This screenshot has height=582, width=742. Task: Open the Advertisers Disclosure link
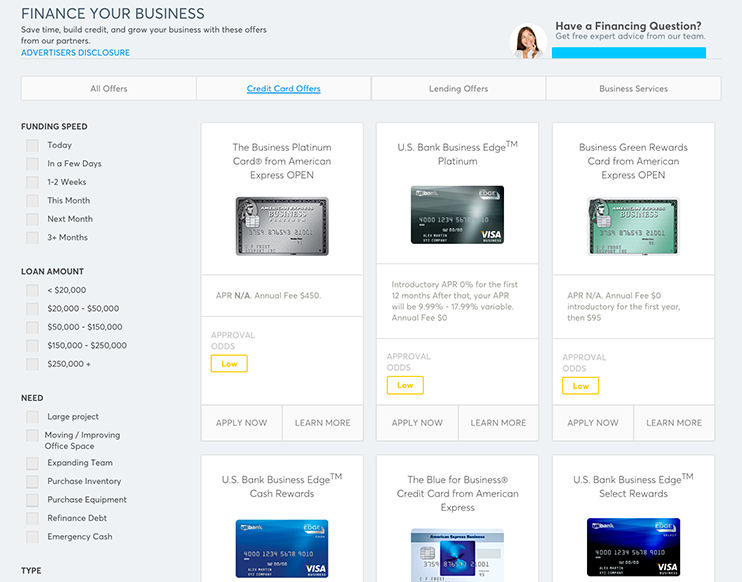coord(75,53)
